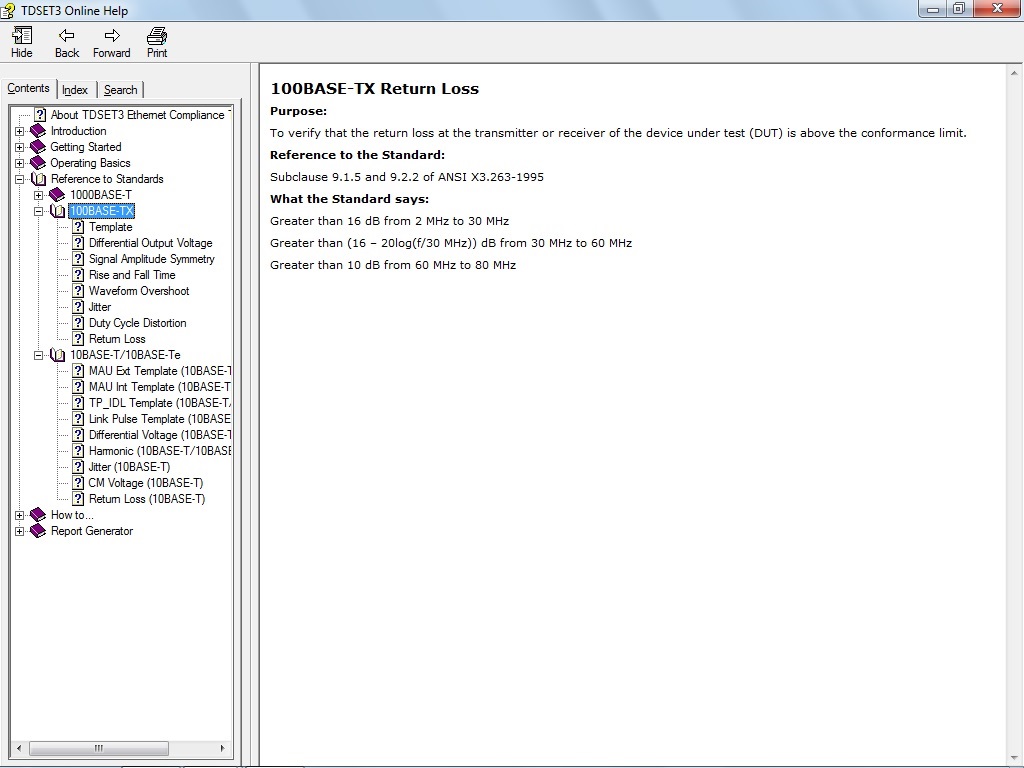Switch to the Index tab
The height and width of the screenshot is (768, 1024).
click(75, 89)
